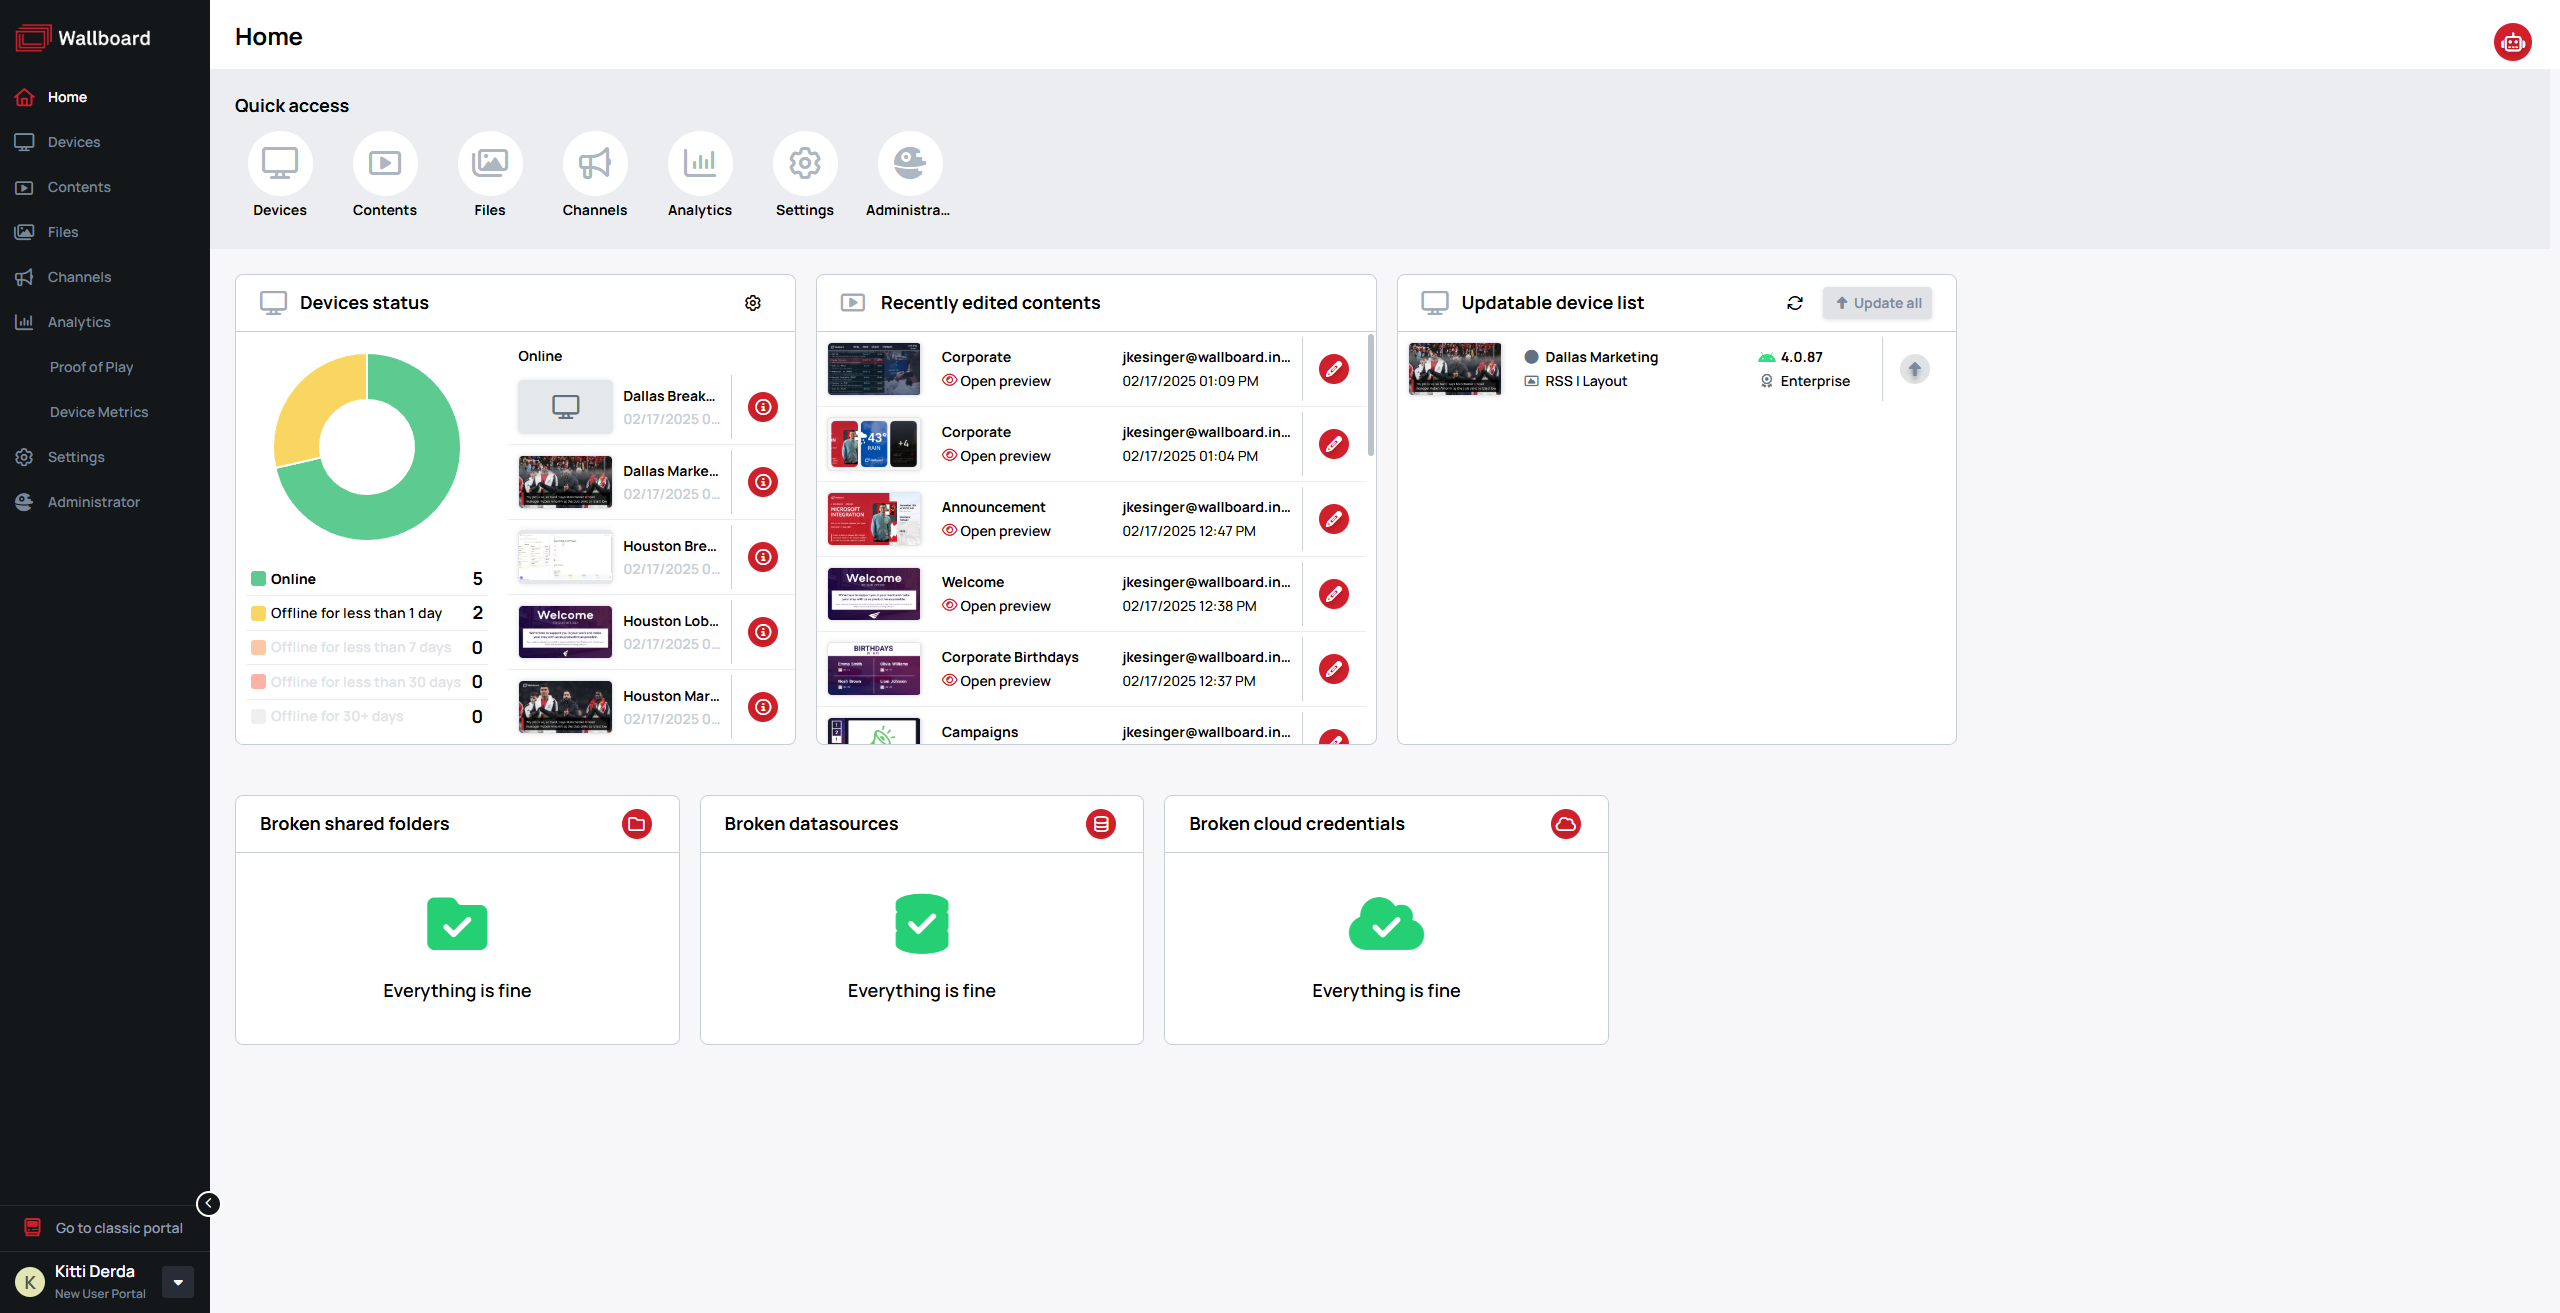Go to Devices in the sidebar

[74, 142]
